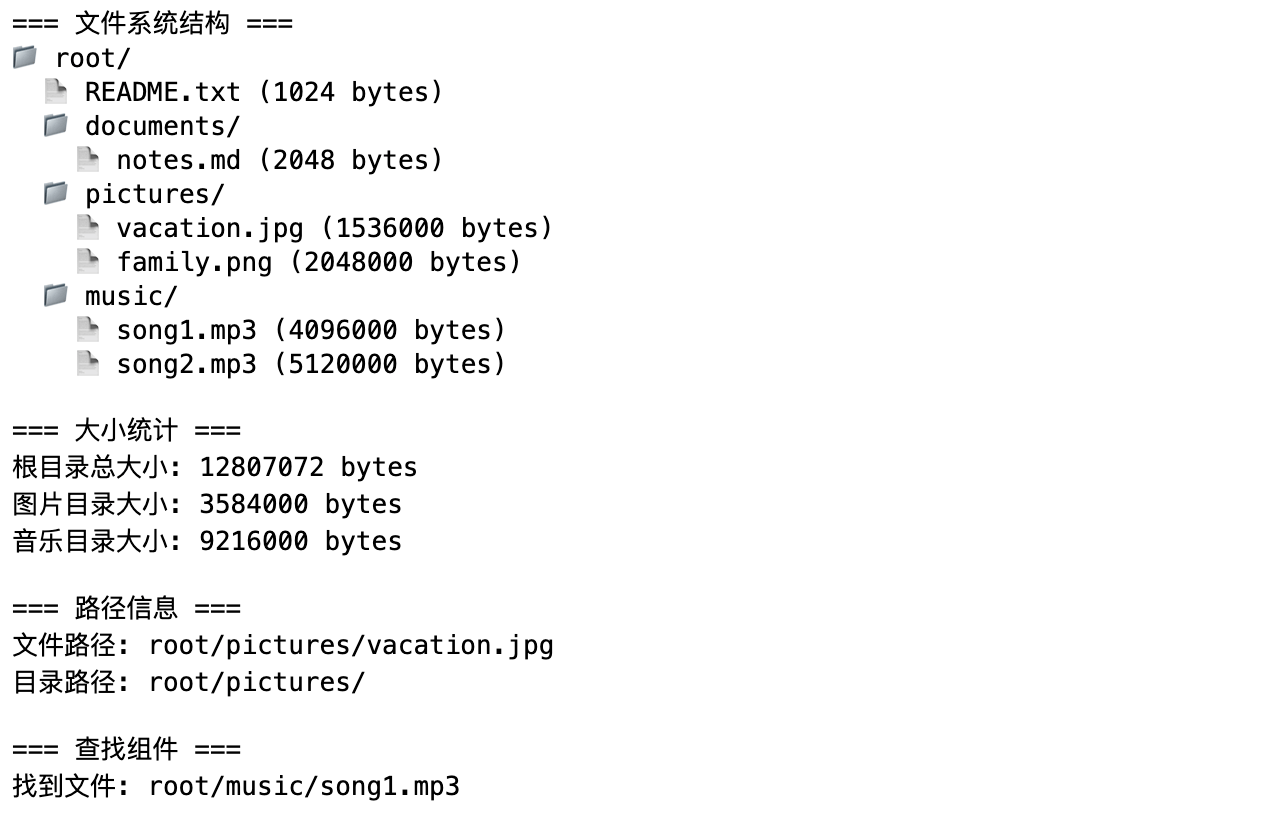The image size is (1278, 820).
Task: Click the song2.mp3 file icon
Action: coord(88,363)
